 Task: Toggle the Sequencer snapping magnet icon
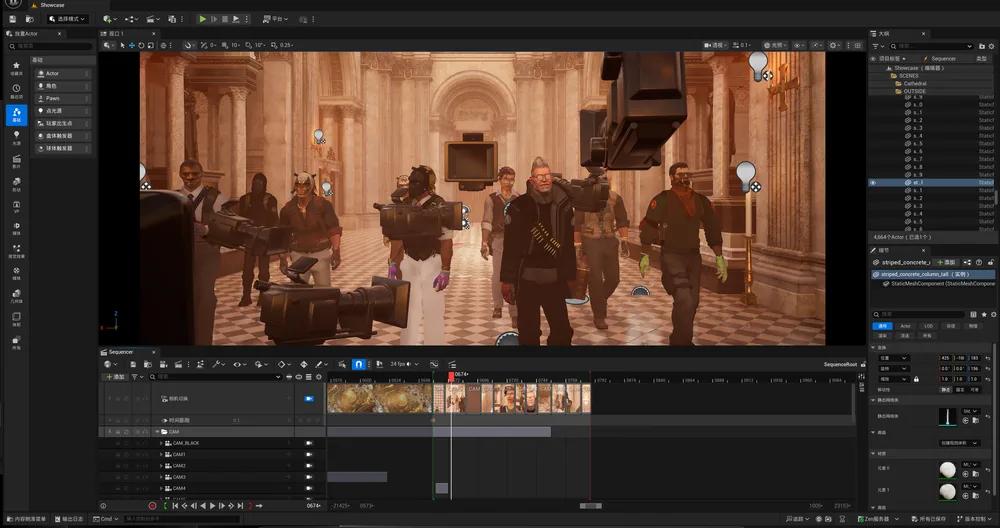[358, 364]
